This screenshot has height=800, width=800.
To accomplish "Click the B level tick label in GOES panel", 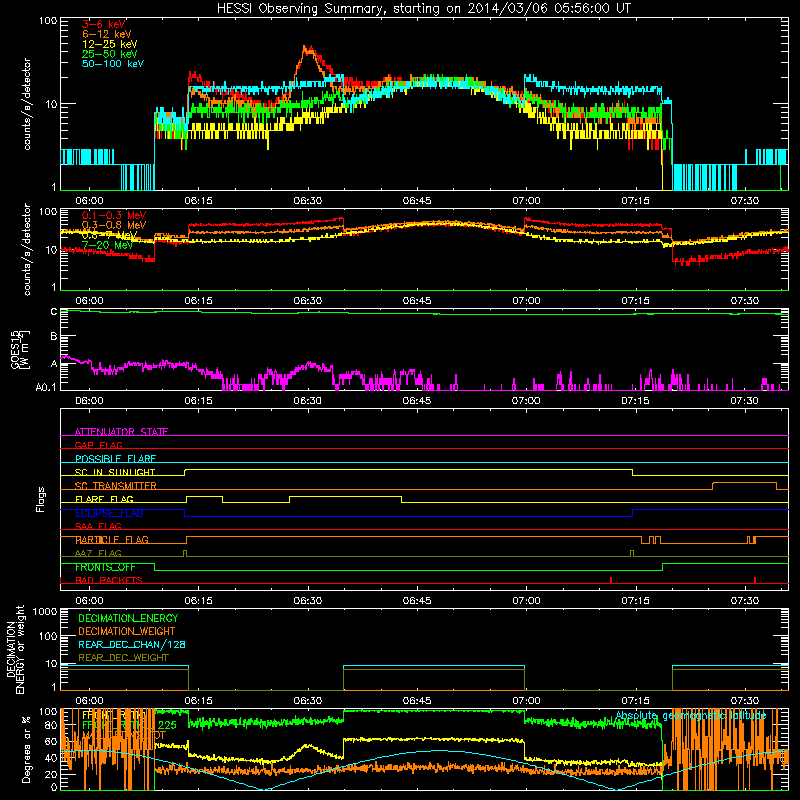I will pos(54,337).
